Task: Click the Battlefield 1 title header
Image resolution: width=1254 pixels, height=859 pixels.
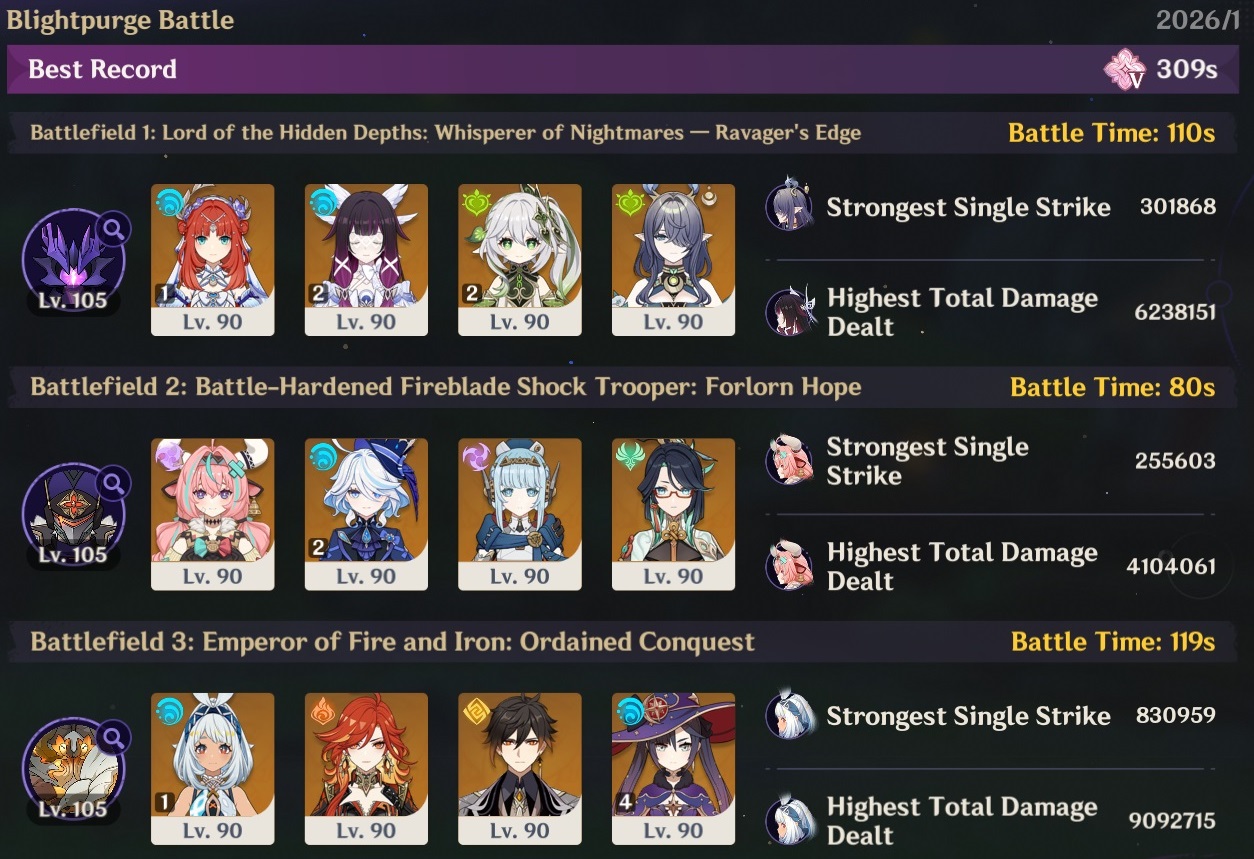Action: tap(446, 133)
